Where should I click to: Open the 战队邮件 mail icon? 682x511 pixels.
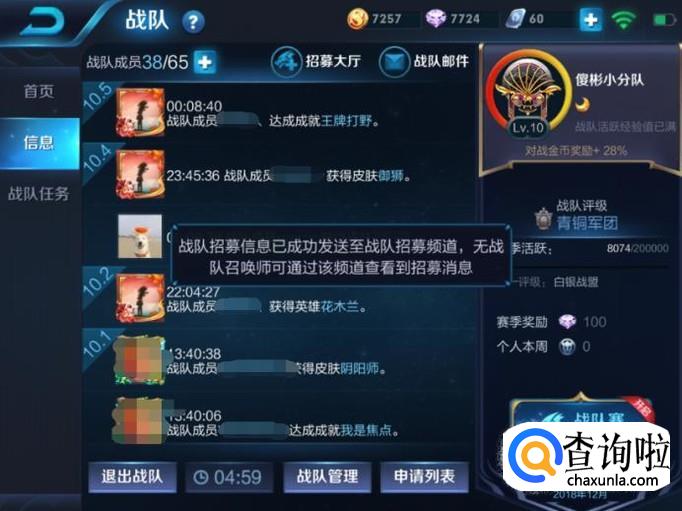coord(394,62)
